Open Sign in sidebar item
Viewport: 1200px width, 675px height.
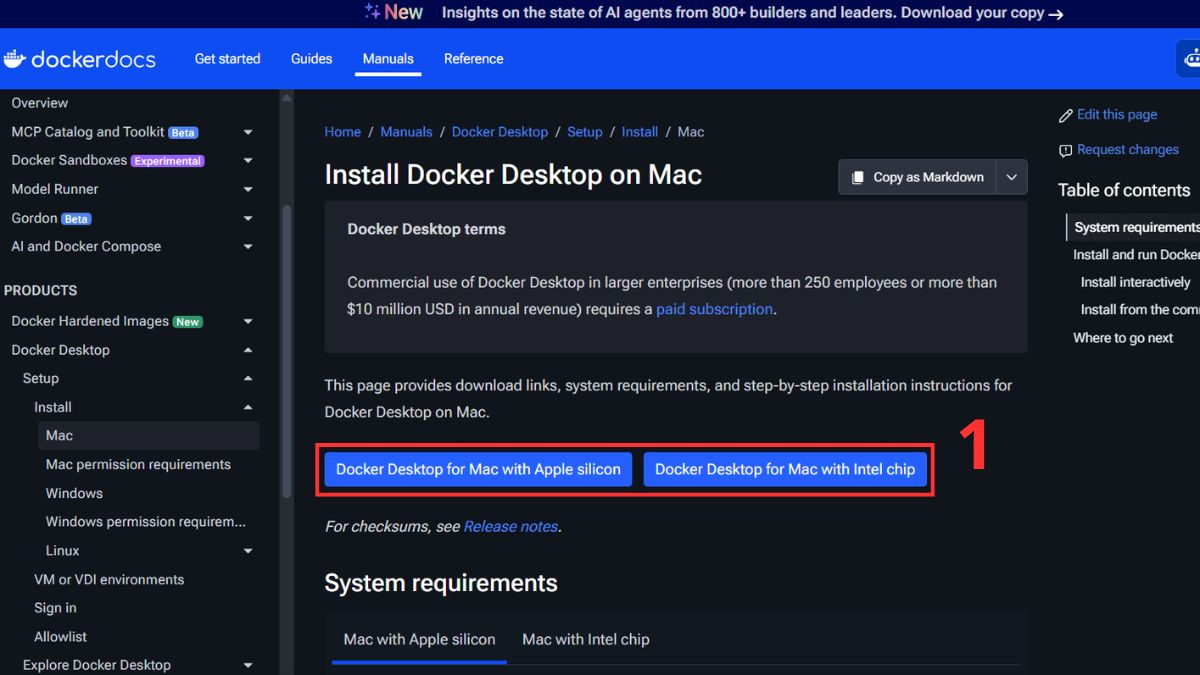55,608
